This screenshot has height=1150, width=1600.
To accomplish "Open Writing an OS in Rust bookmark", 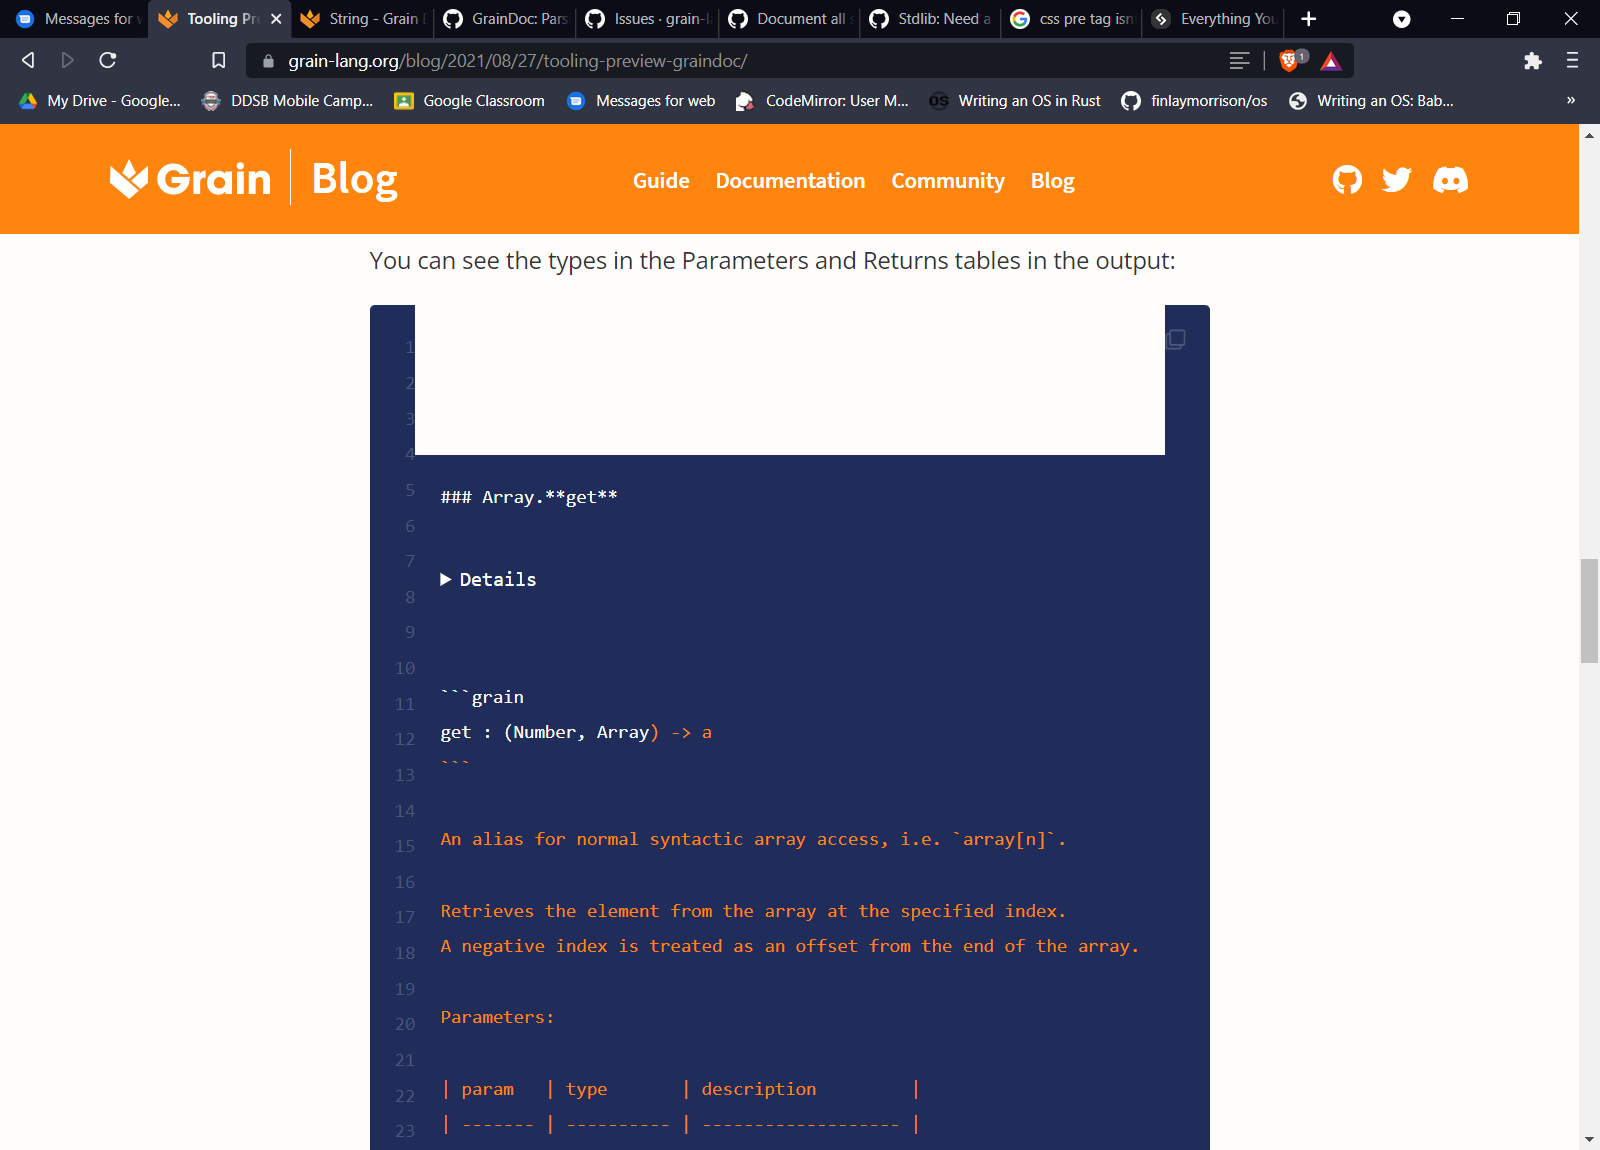I will click(1015, 101).
